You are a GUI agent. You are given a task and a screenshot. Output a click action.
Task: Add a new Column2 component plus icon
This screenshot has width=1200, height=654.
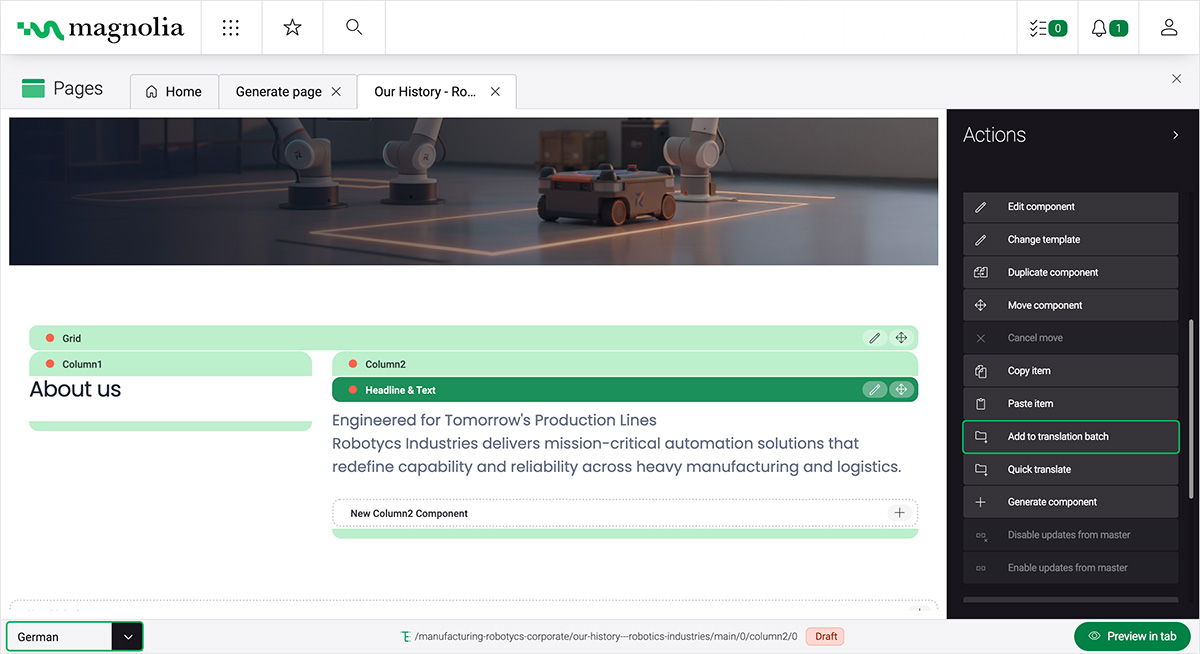click(x=899, y=513)
